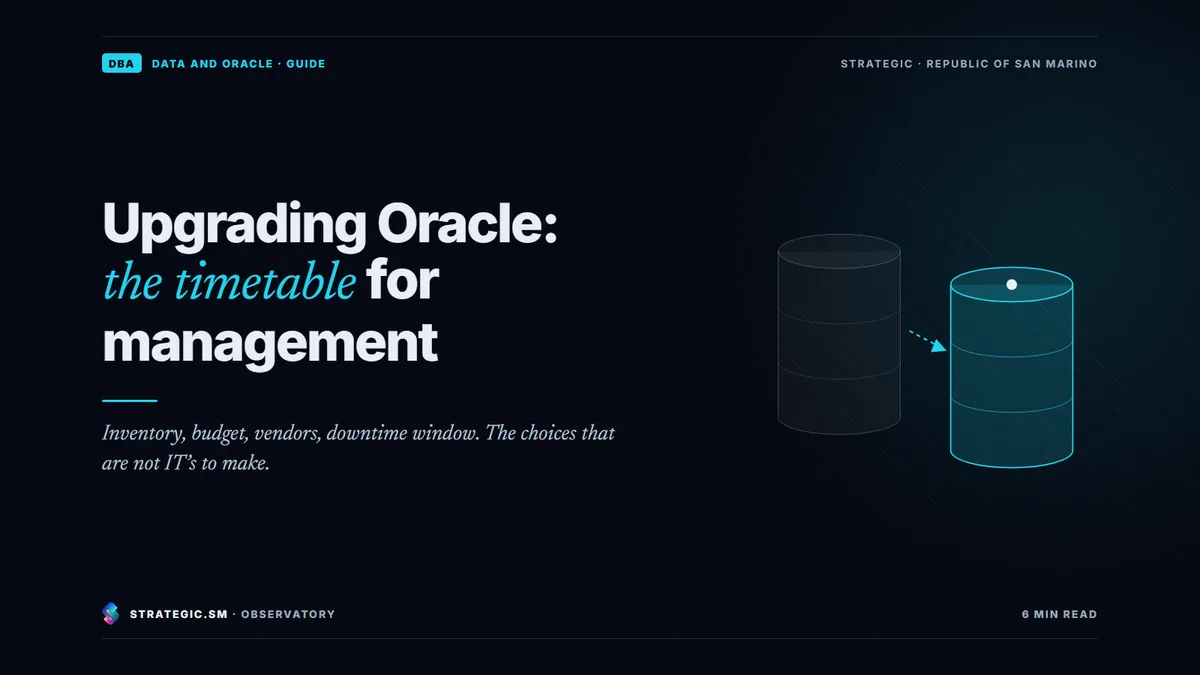This screenshot has width=1200, height=675.
Task: Click 'STRATEGIC · REPUBLIC OF SAN MARINO' header text
Action: click(968, 64)
